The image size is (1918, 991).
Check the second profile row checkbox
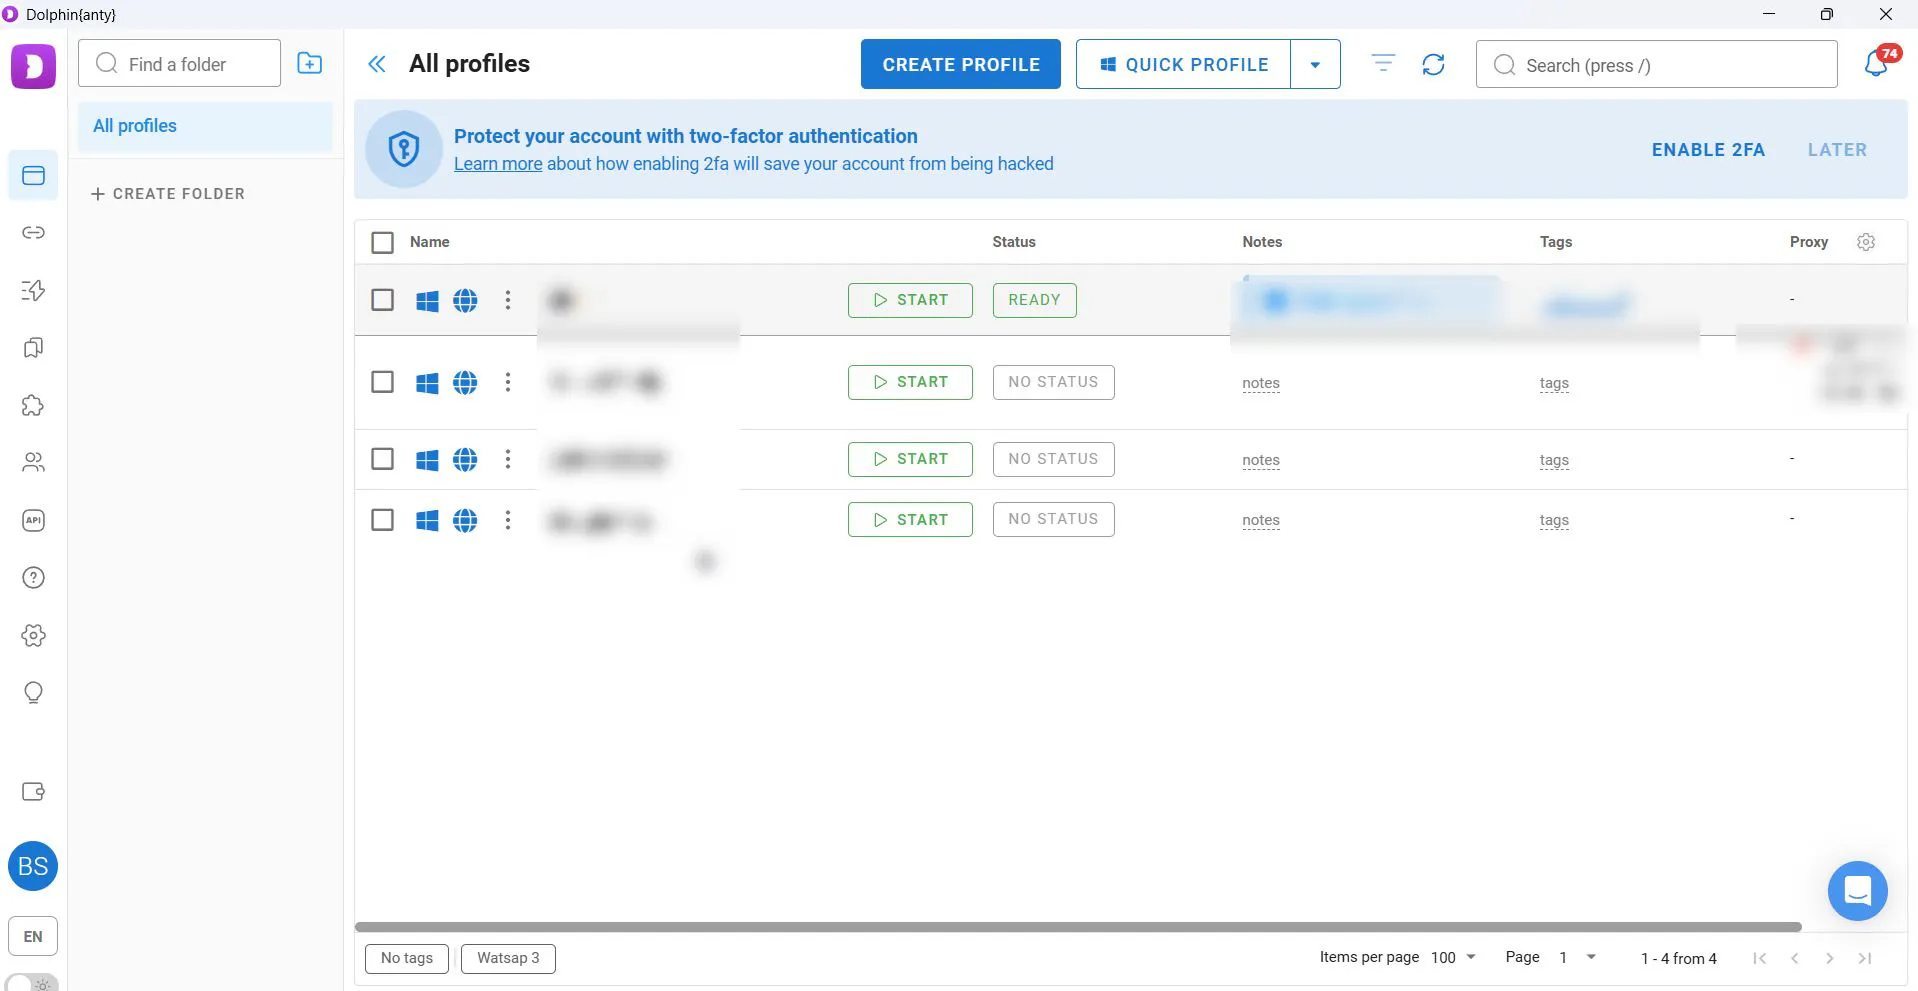tap(382, 382)
